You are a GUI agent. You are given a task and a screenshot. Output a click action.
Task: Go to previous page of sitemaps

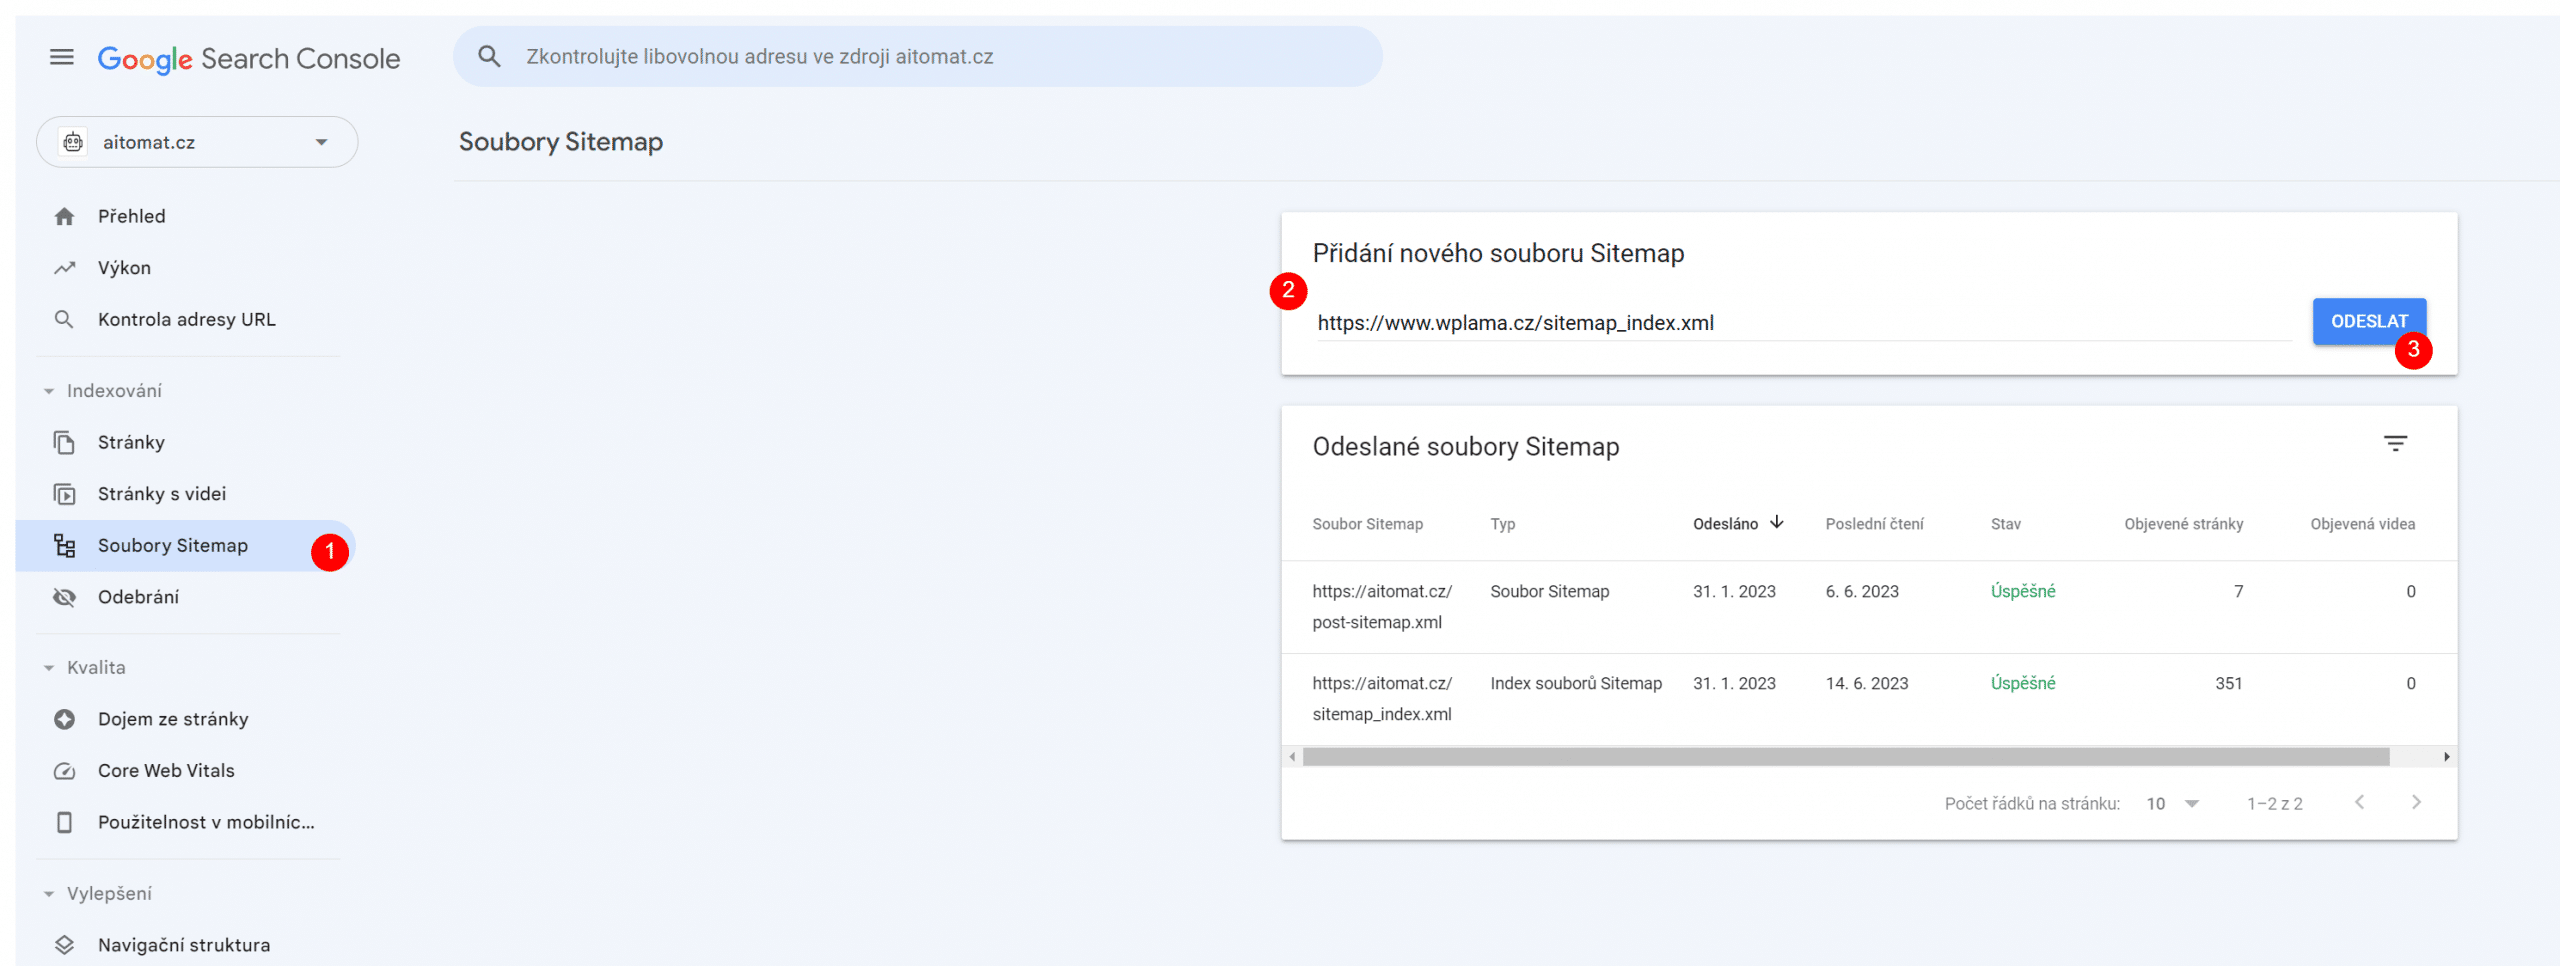[x=2359, y=802]
